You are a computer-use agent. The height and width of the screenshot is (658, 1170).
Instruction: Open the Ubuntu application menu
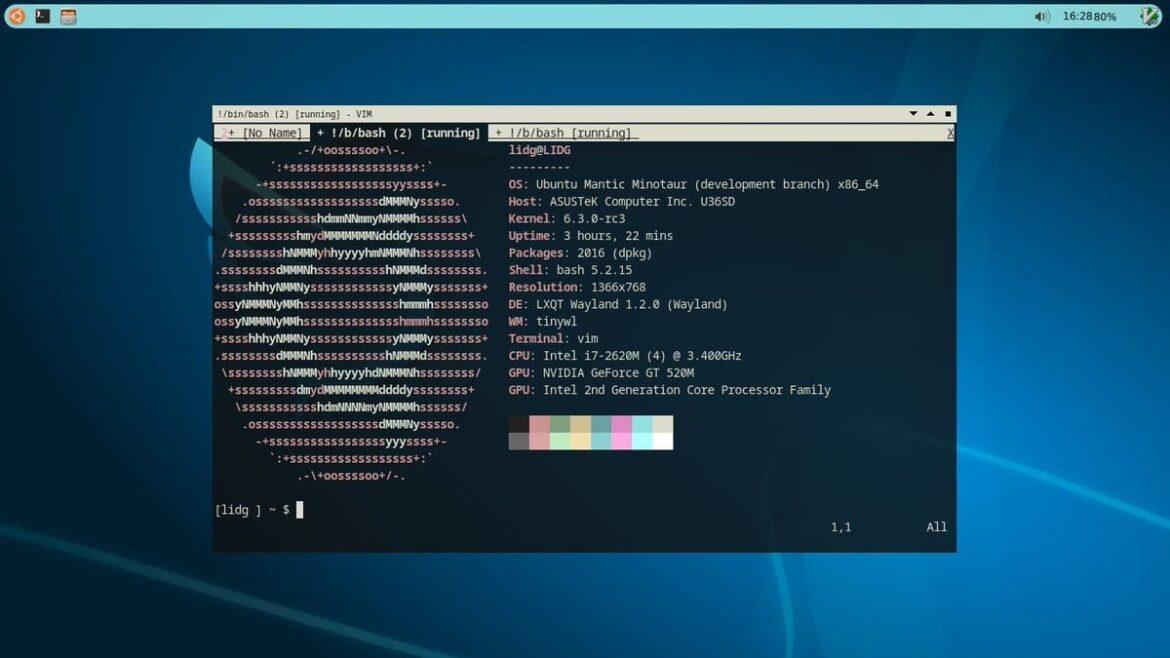click(x=17, y=16)
